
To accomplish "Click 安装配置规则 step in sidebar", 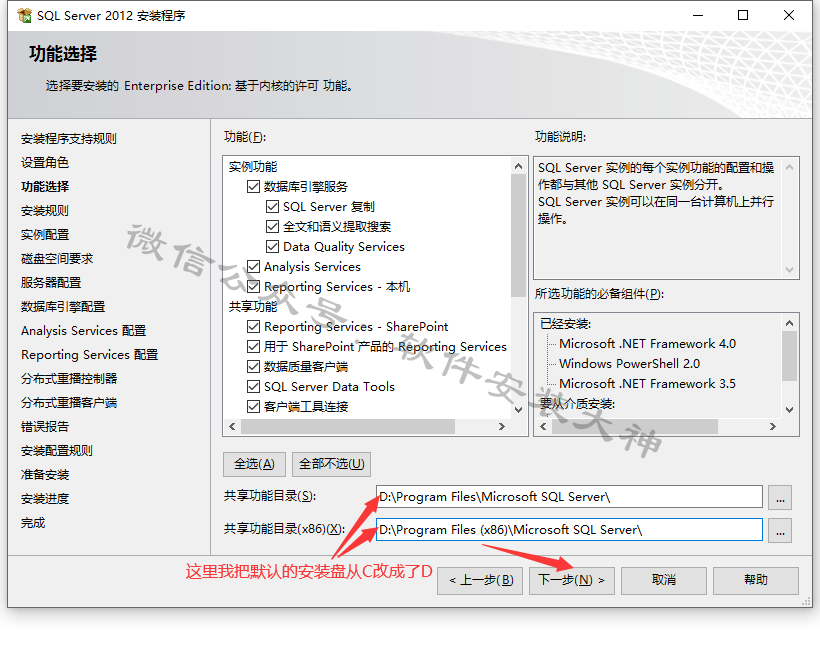I will 57,451.
